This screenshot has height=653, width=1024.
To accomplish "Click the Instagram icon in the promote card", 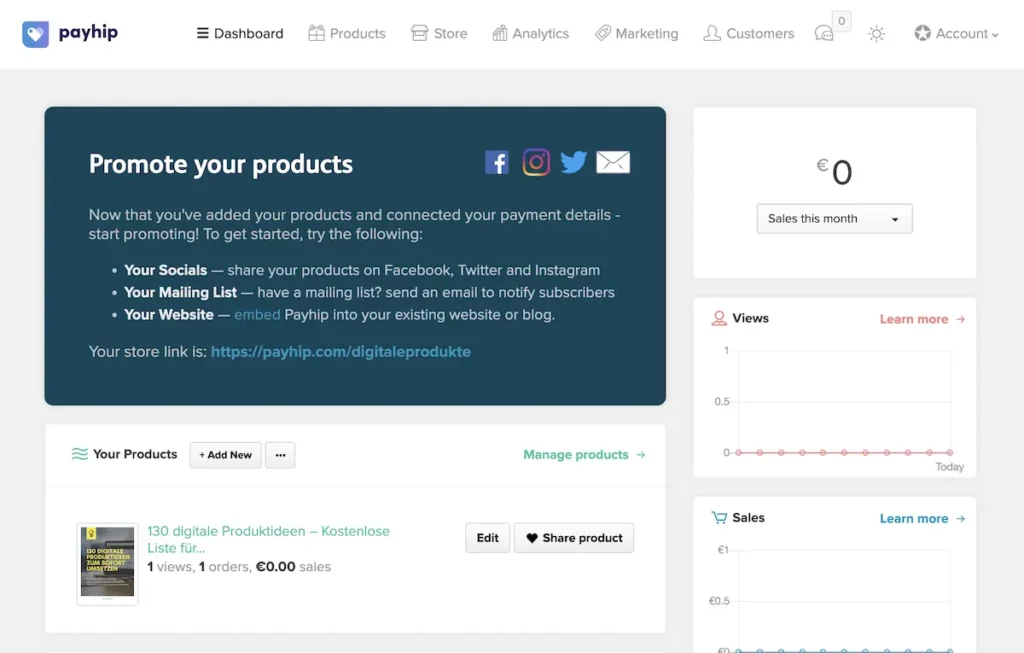I will point(536,162).
